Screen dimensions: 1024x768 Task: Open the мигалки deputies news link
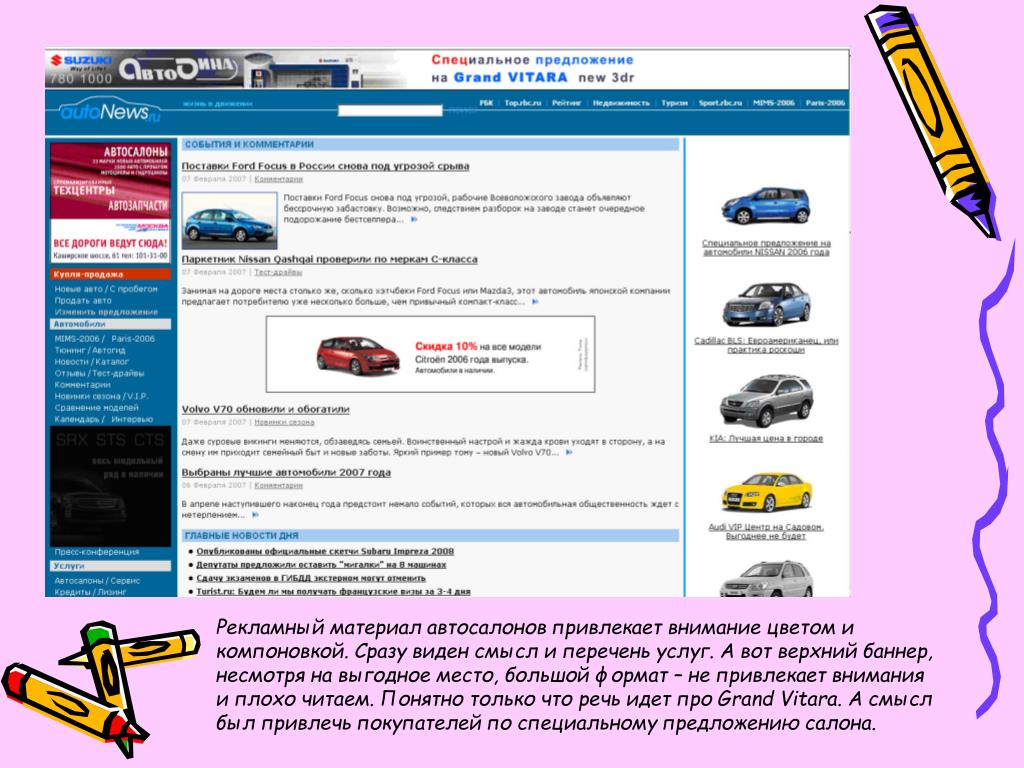click(x=321, y=564)
